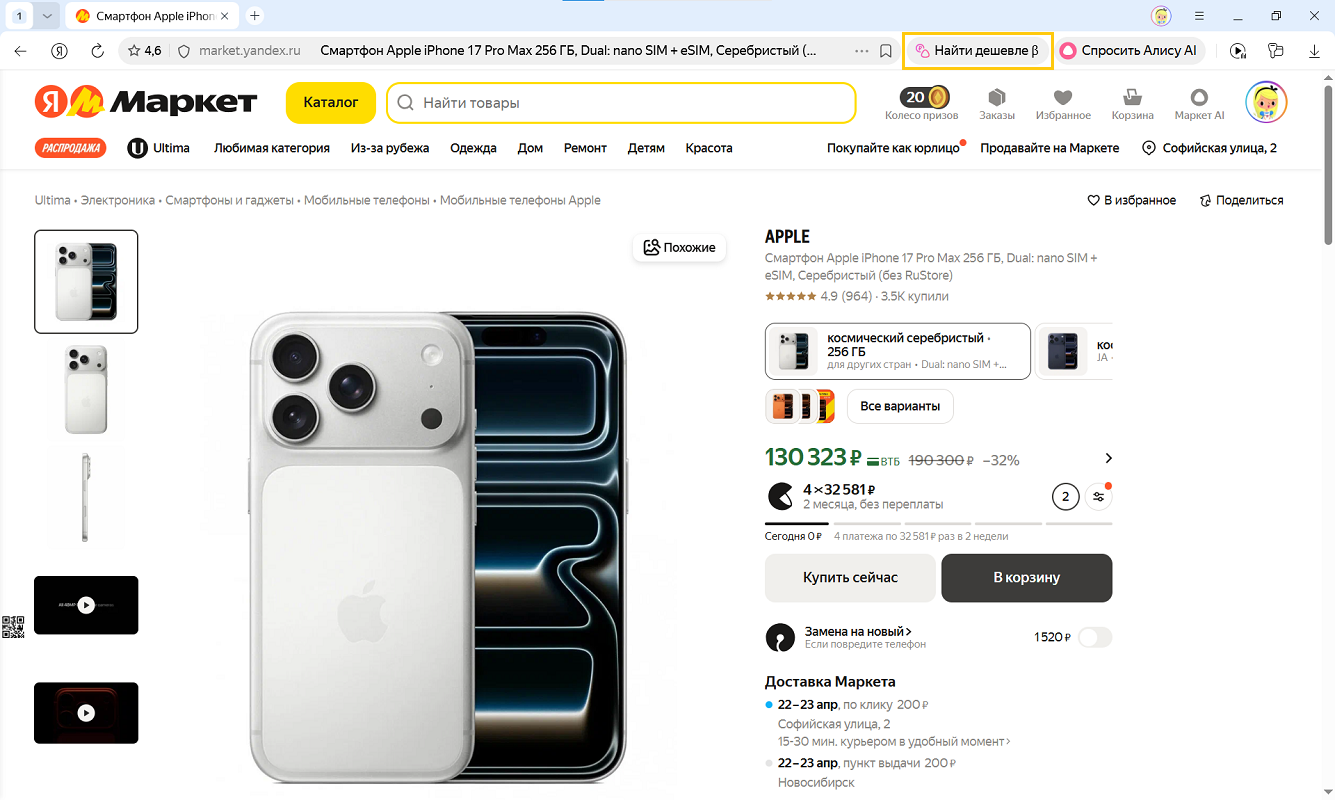Enable the Замена на новый toggle
The height and width of the screenshot is (800, 1335).
1095,637
